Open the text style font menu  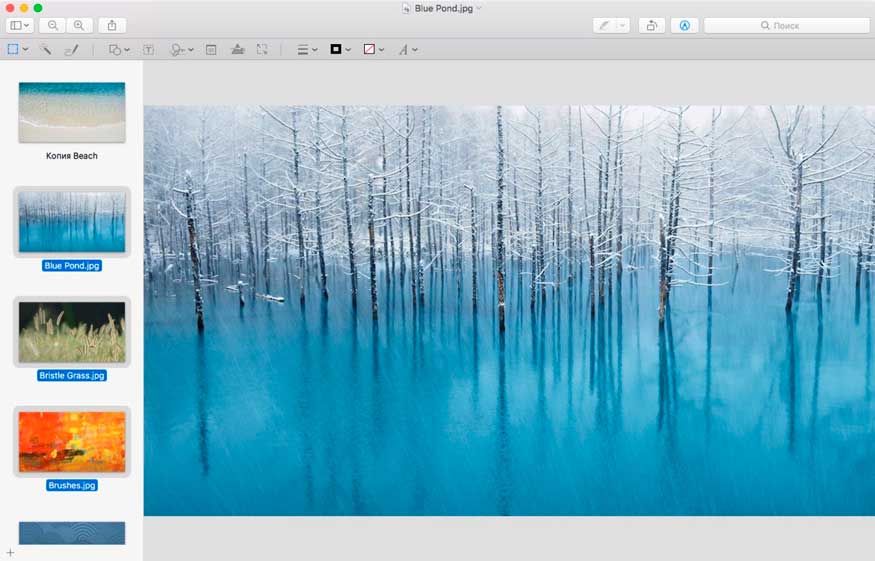pyautogui.click(x=408, y=50)
